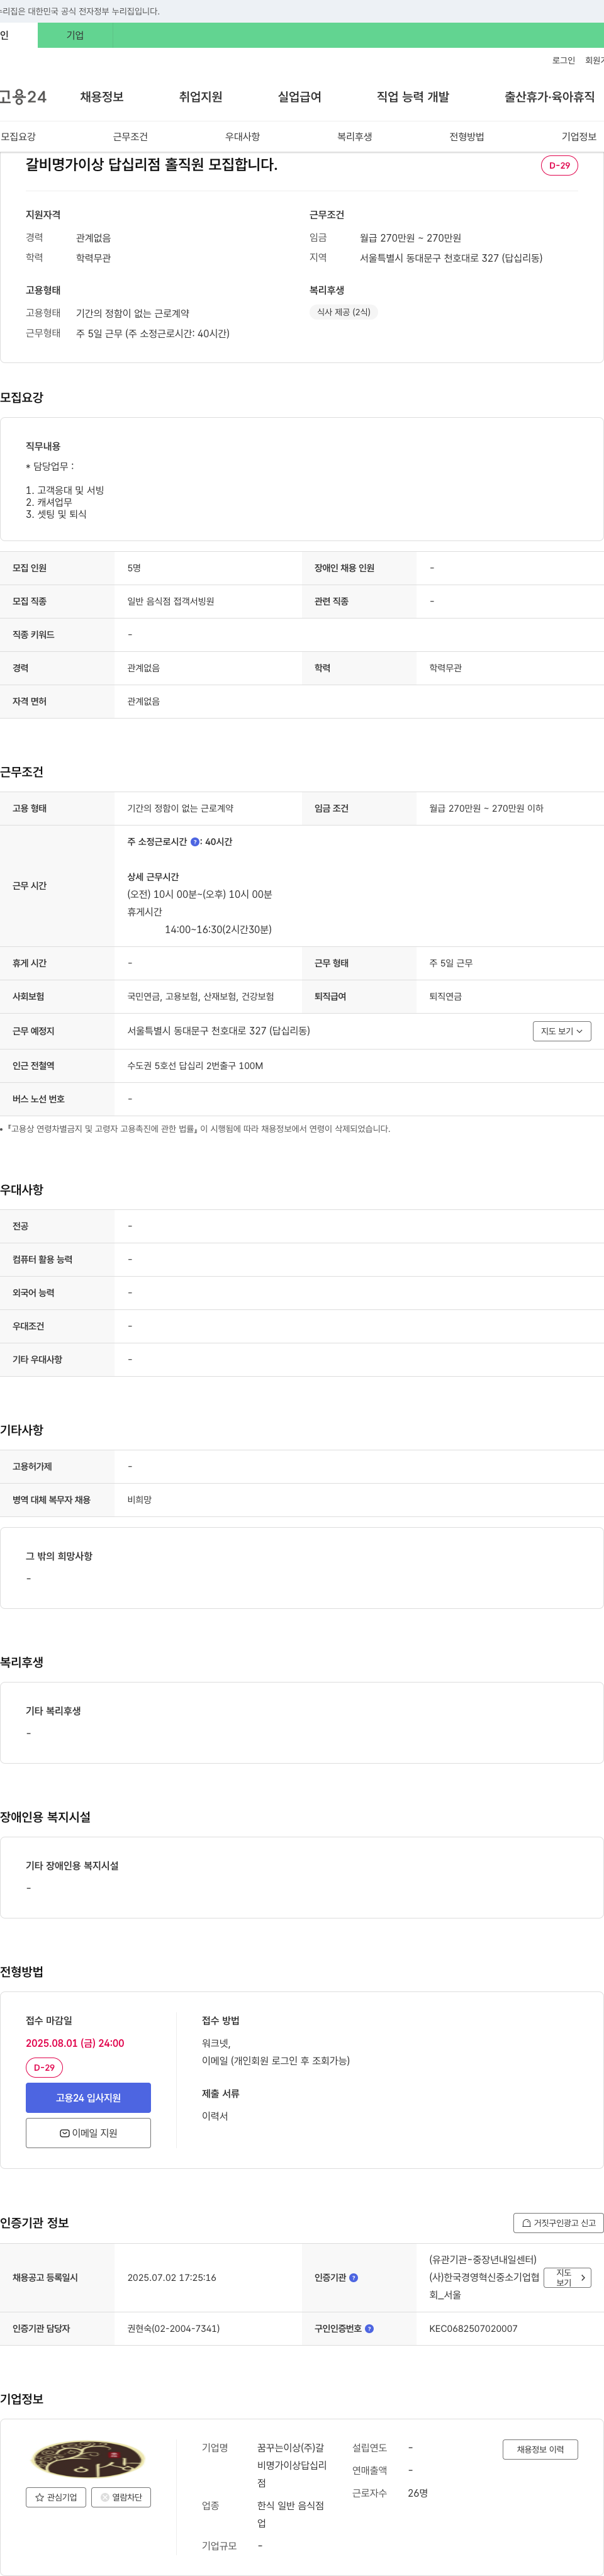Click the job title heading text

pos(151,164)
